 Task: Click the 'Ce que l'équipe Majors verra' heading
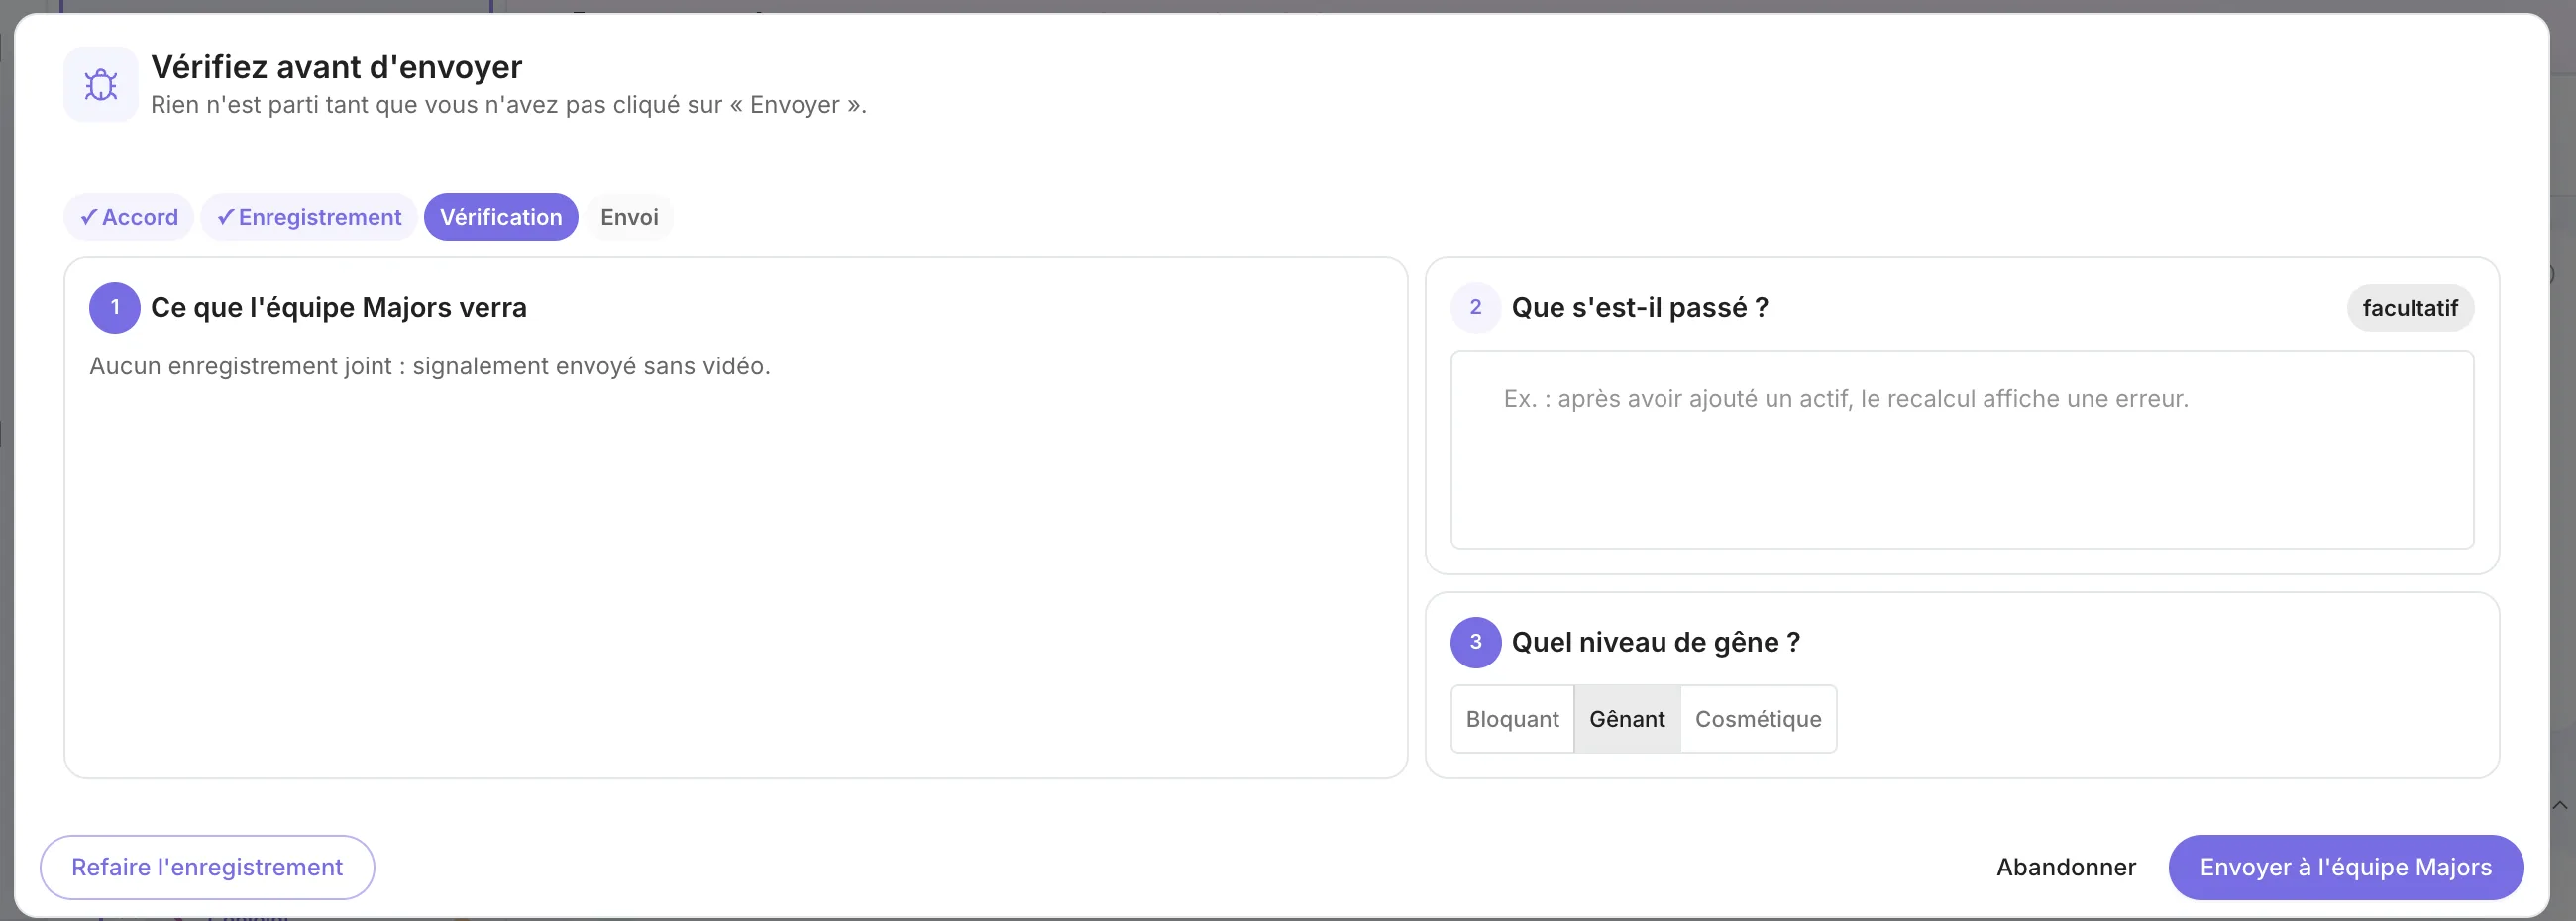[x=338, y=307]
